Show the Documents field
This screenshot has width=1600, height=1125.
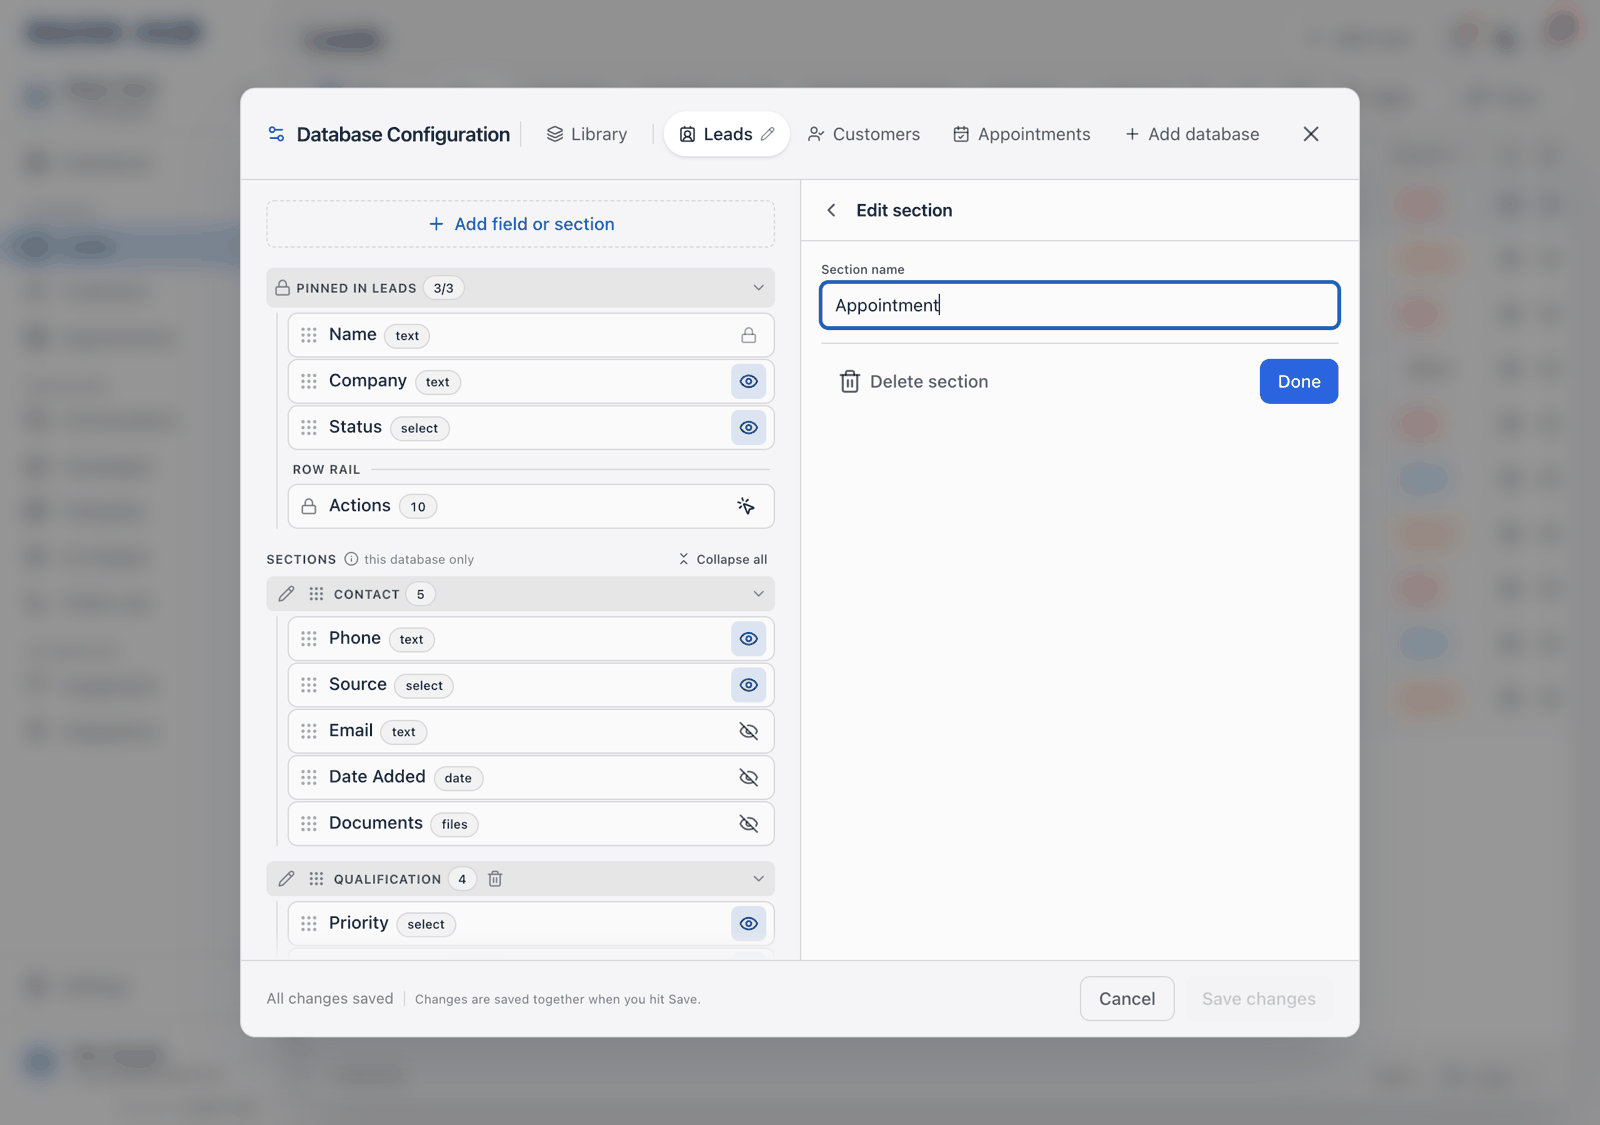pyautogui.click(x=748, y=824)
